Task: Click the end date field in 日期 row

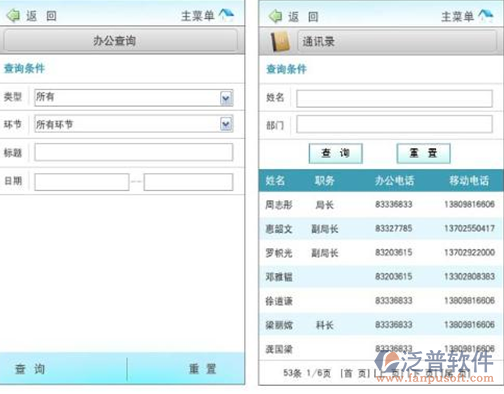Action: 188,182
